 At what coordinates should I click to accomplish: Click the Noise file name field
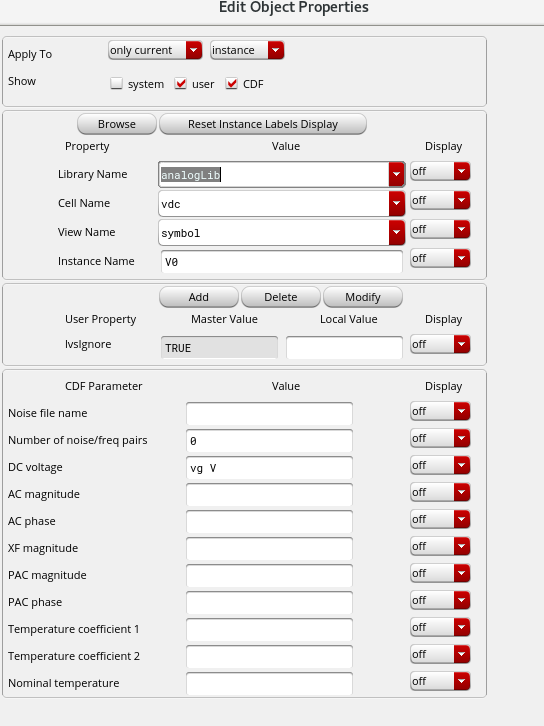coord(269,413)
